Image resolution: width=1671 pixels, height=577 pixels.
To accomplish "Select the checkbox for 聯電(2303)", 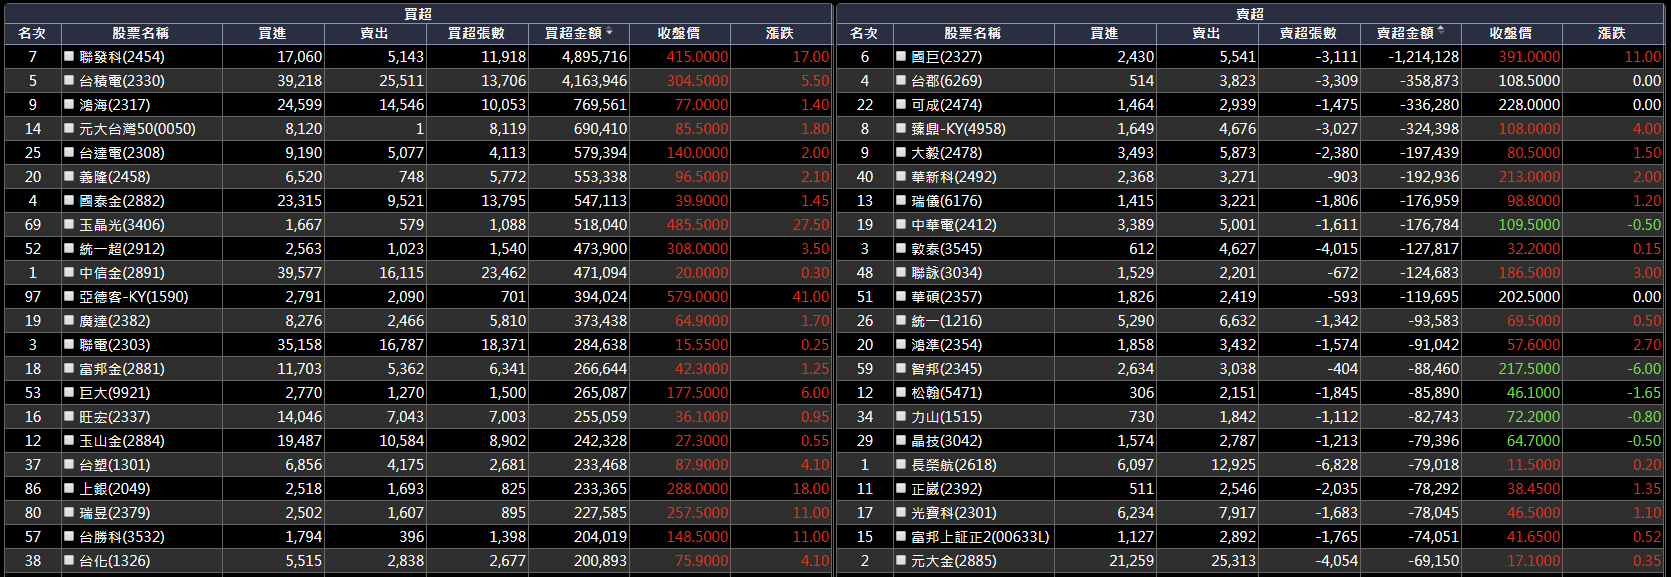I will point(69,345).
